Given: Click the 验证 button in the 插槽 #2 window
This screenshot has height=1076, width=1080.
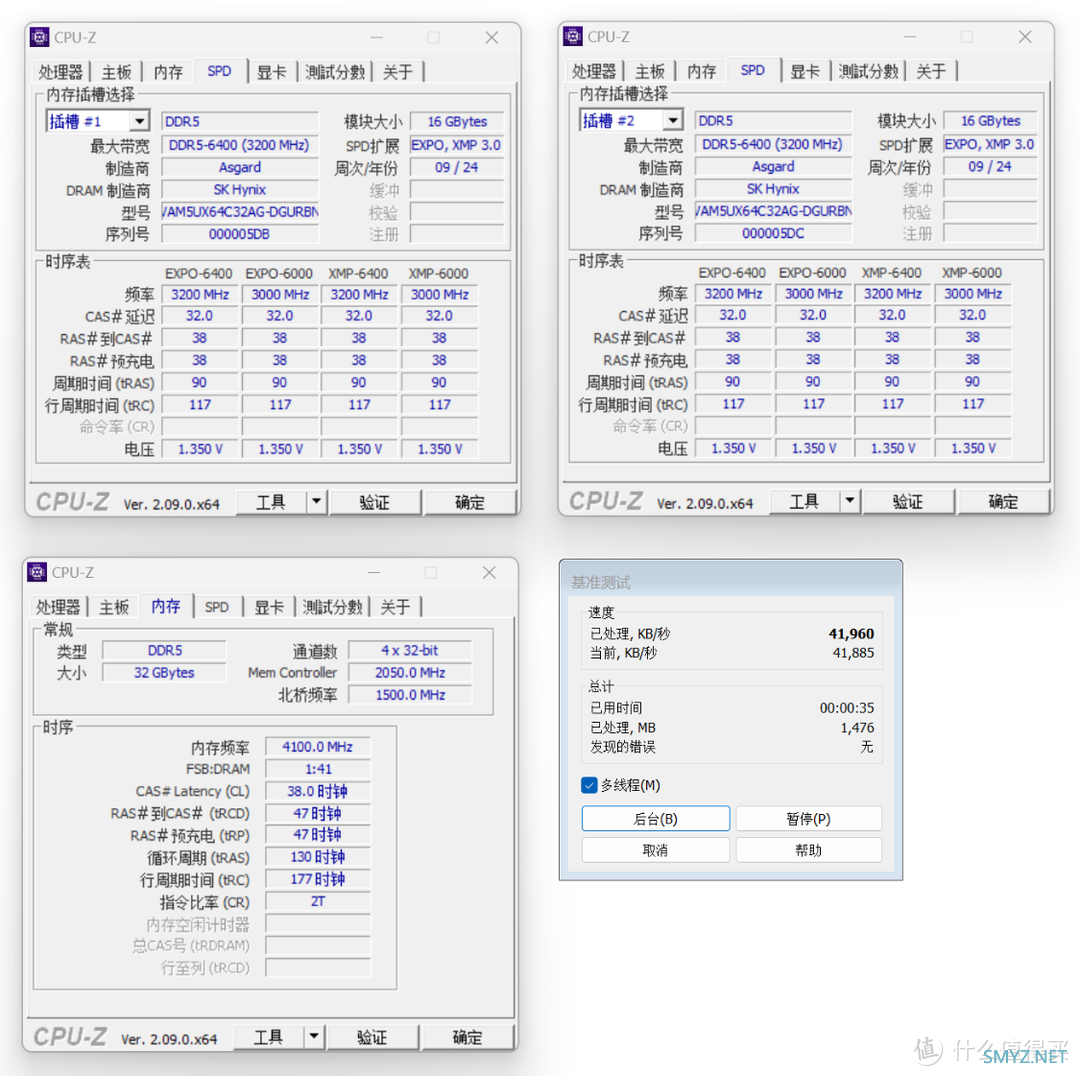Looking at the screenshot, I should [908, 501].
